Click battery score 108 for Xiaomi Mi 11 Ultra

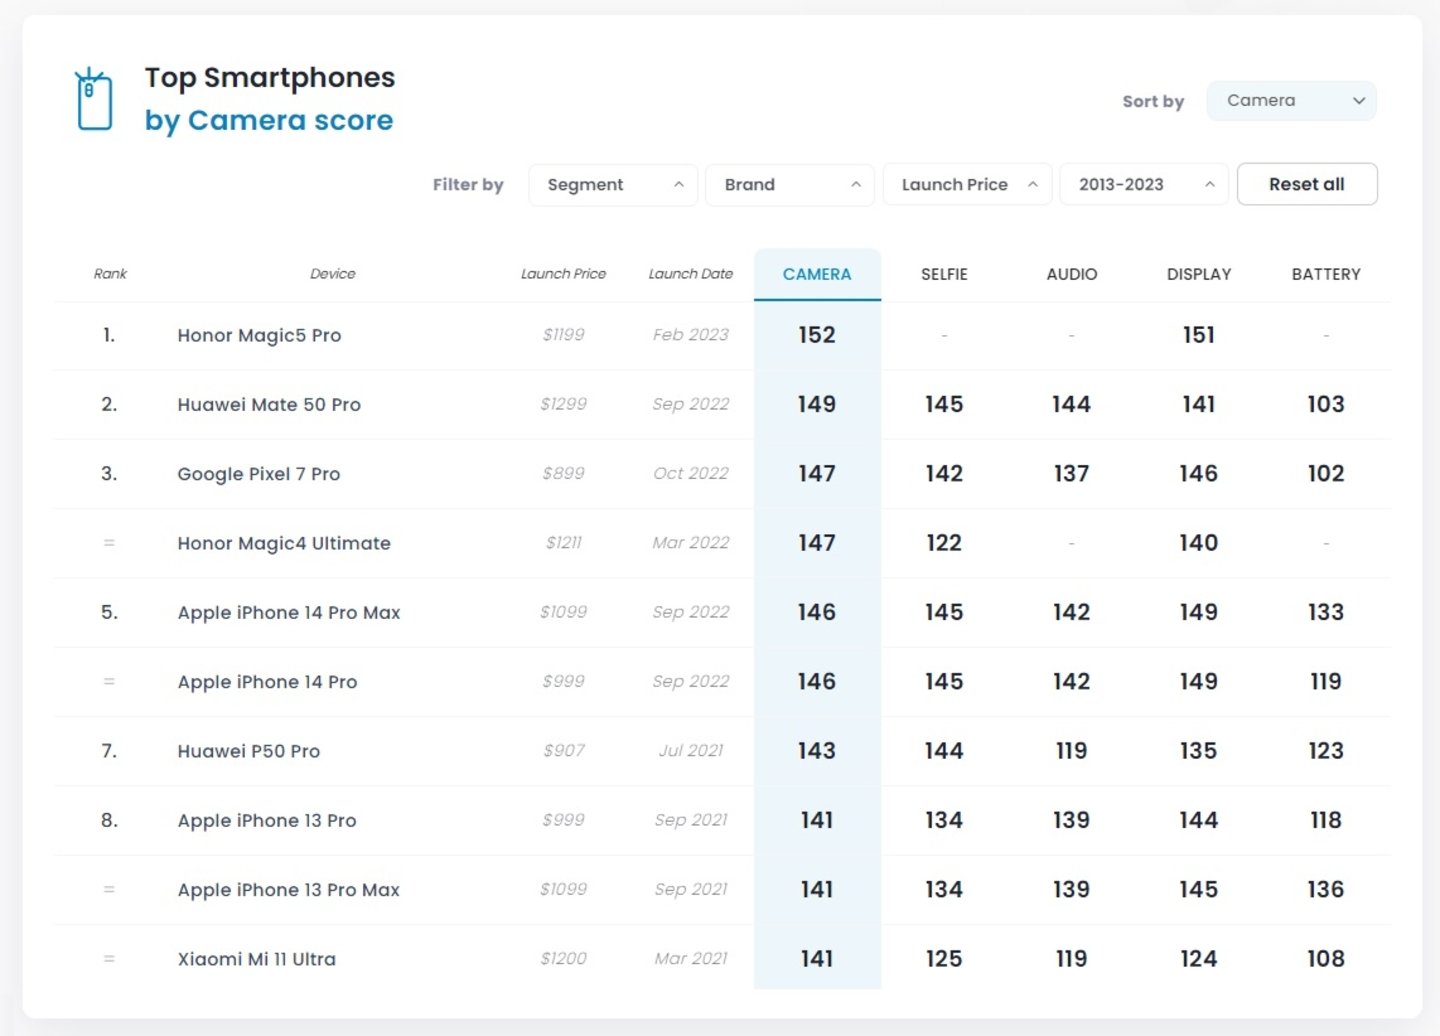pos(1326,959)
